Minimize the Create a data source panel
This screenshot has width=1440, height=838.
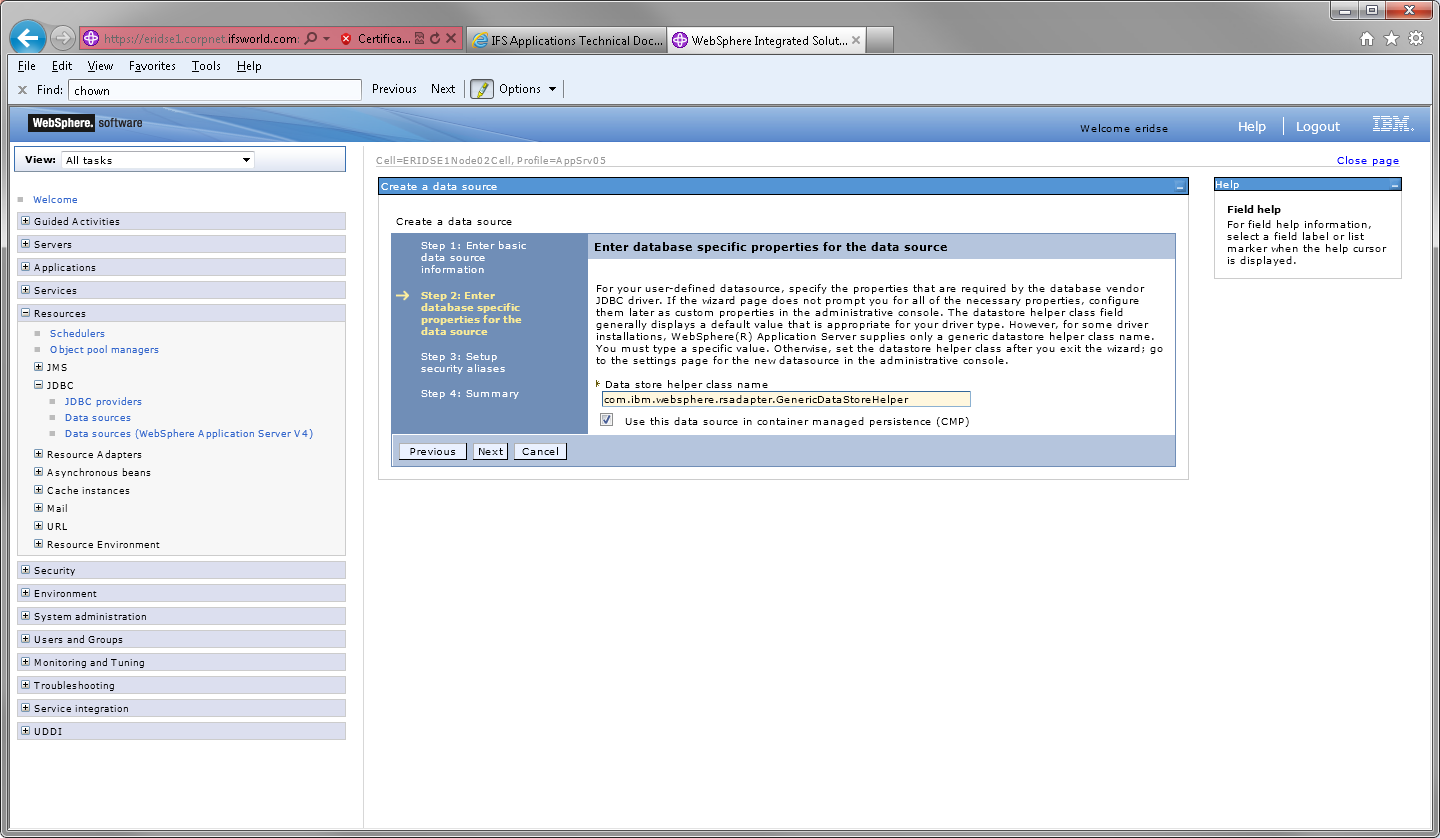click(1180, 187)
